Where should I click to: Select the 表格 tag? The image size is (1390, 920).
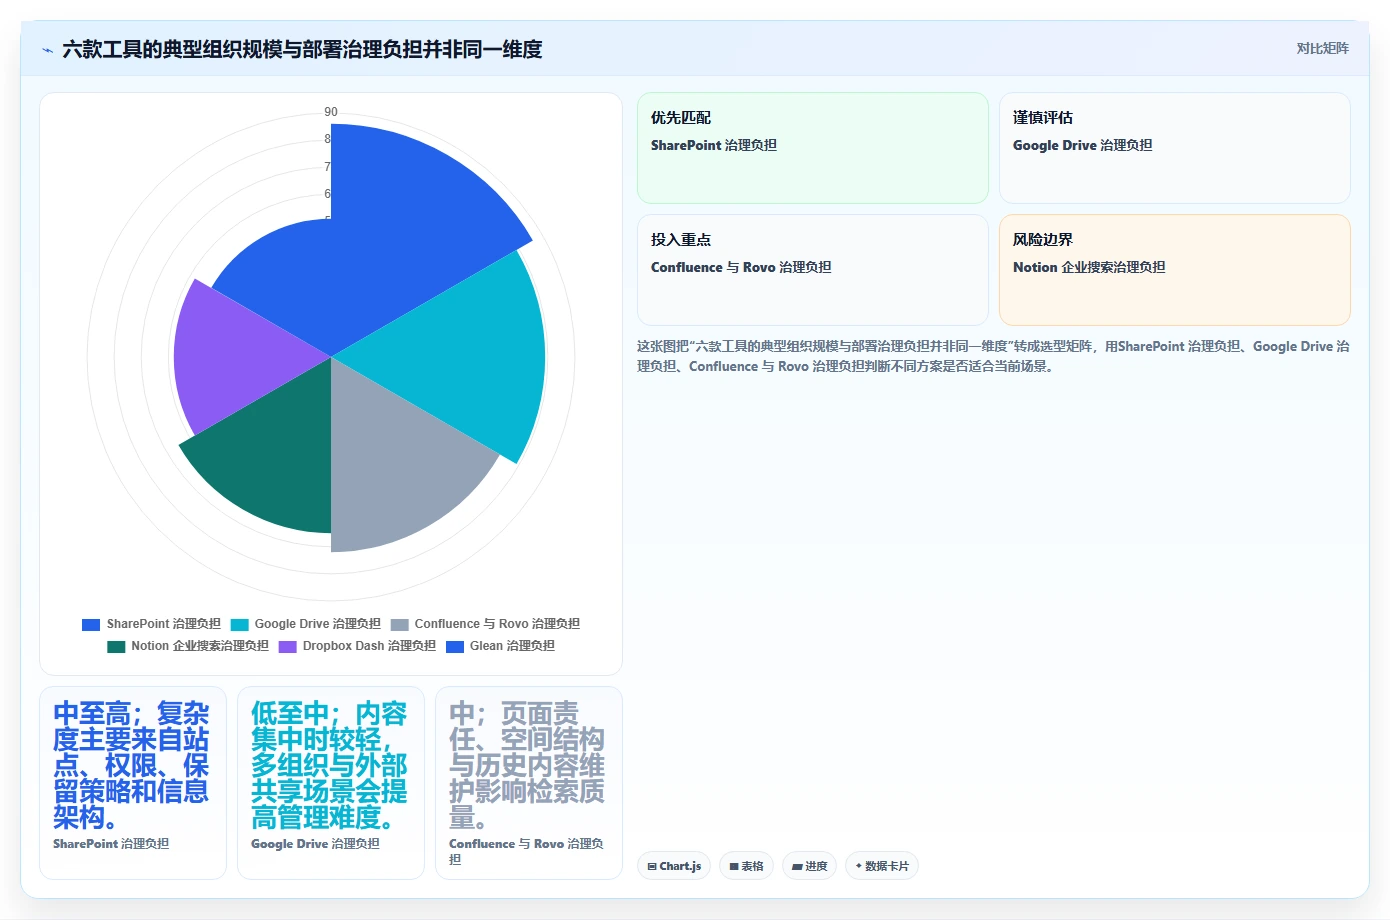click(746, 866)
